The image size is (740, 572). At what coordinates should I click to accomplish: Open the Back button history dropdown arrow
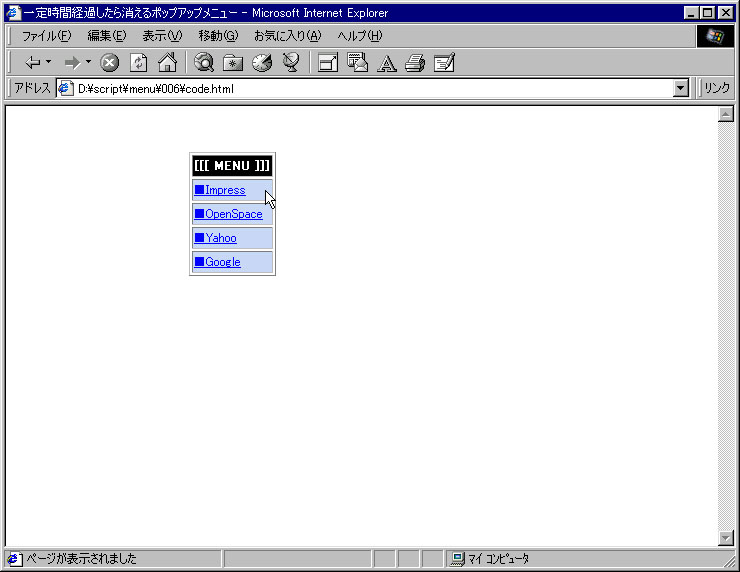tap(48, 62)
